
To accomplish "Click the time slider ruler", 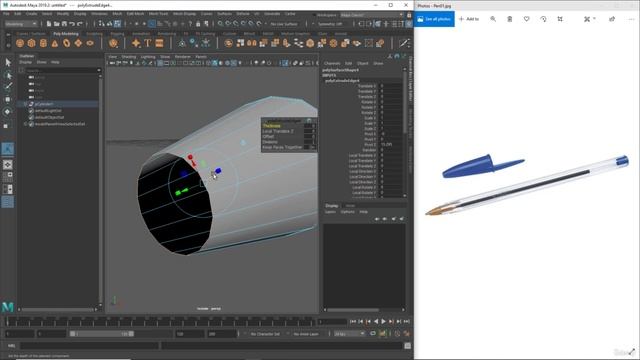I will 161,322.
